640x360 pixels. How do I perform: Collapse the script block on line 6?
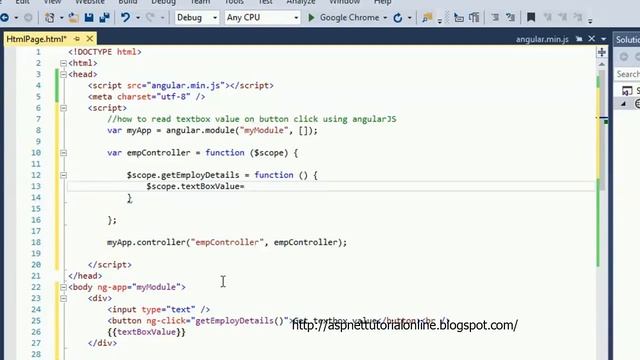(x=63, y=108)
